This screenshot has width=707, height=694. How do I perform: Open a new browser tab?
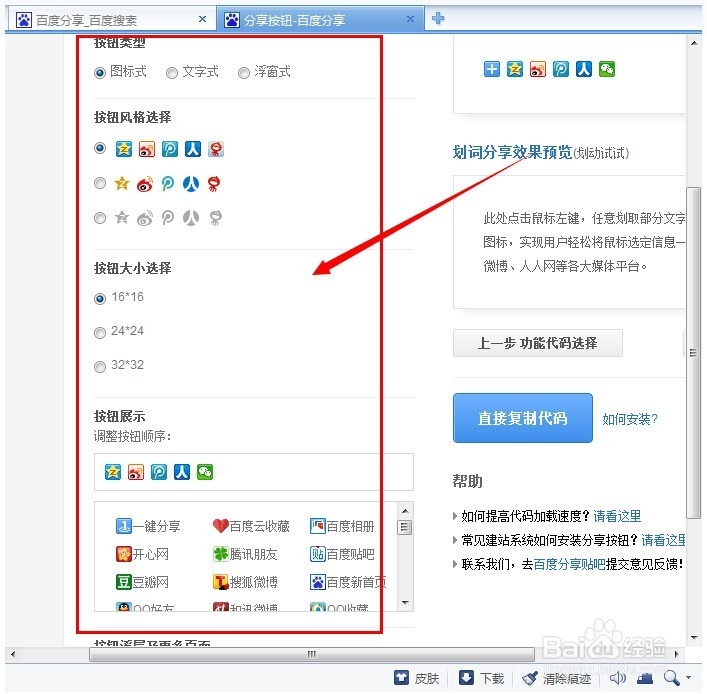point(438,18)
